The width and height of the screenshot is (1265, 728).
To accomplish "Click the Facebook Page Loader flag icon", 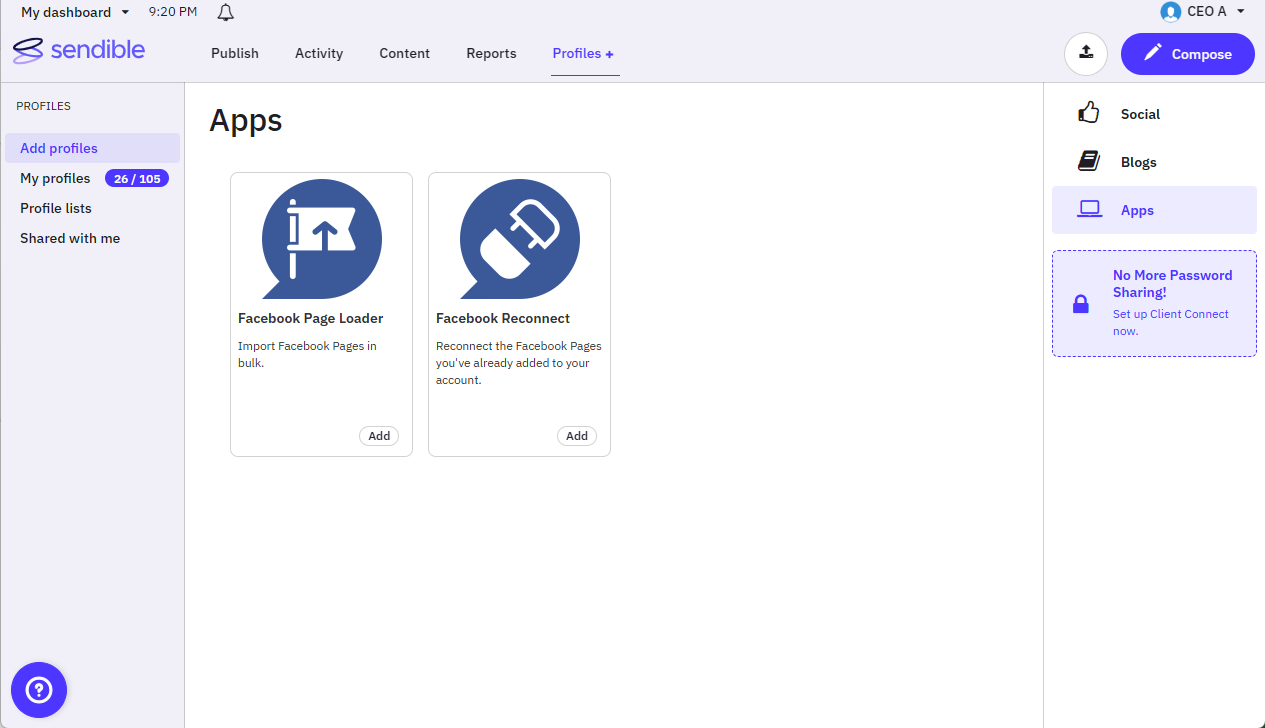I will (321, 238).
